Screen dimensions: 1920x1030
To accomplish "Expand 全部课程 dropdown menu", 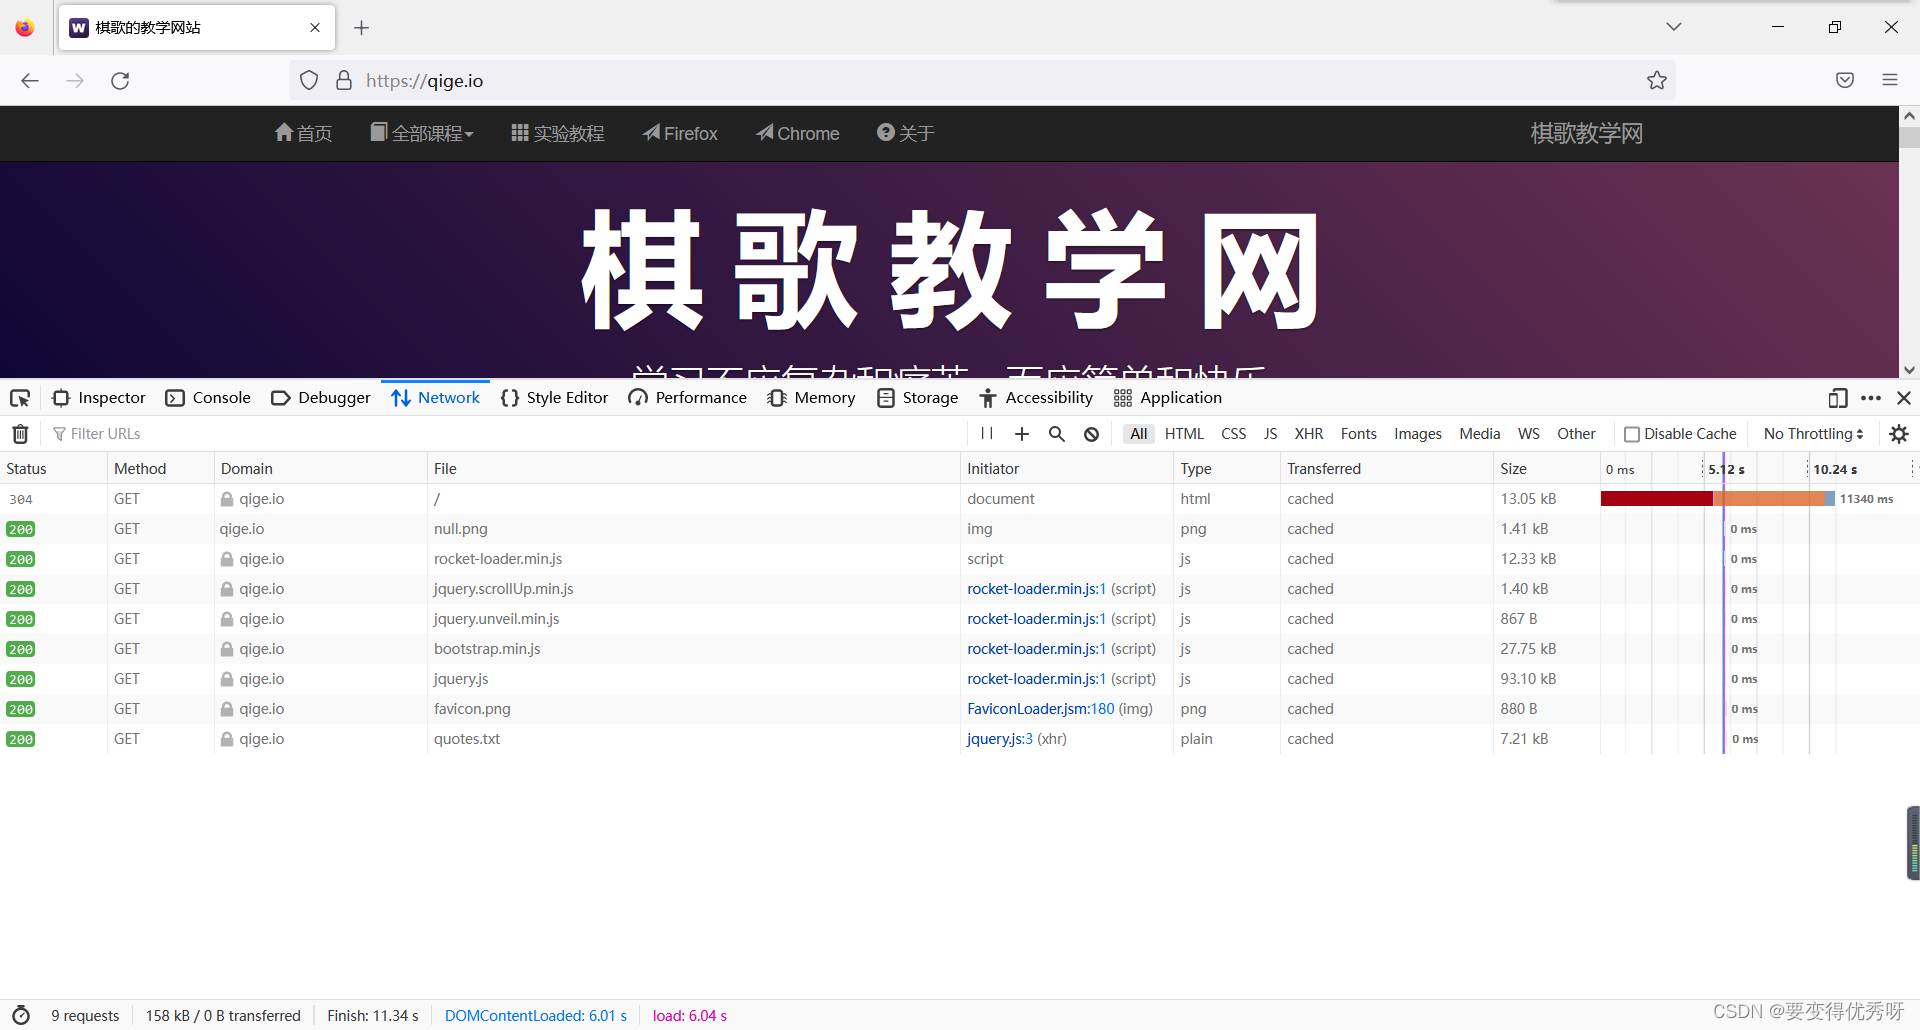I will tap(422, 133).
